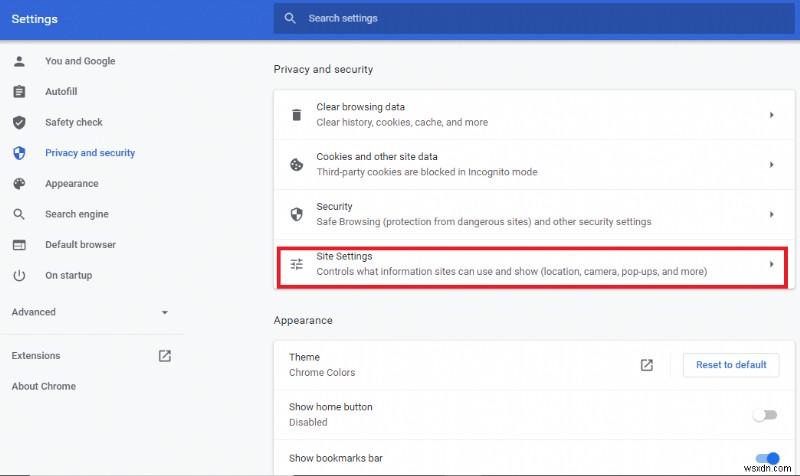Screen dimensions: 800x476
Task: Open Theme external link icon
Action: (x=647, y=365)
